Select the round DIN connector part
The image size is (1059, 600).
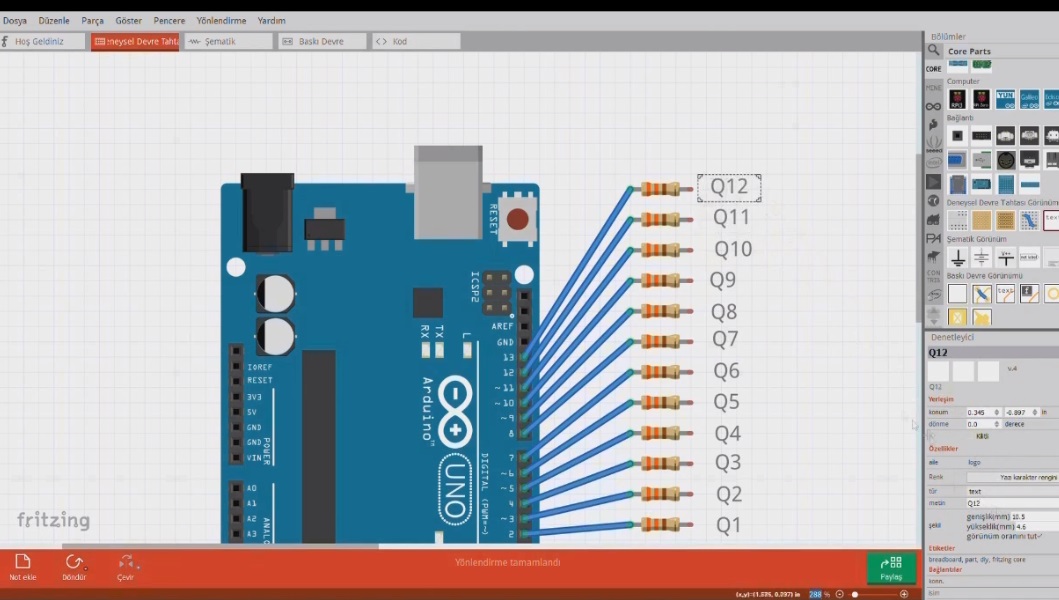pos(1005,160)
